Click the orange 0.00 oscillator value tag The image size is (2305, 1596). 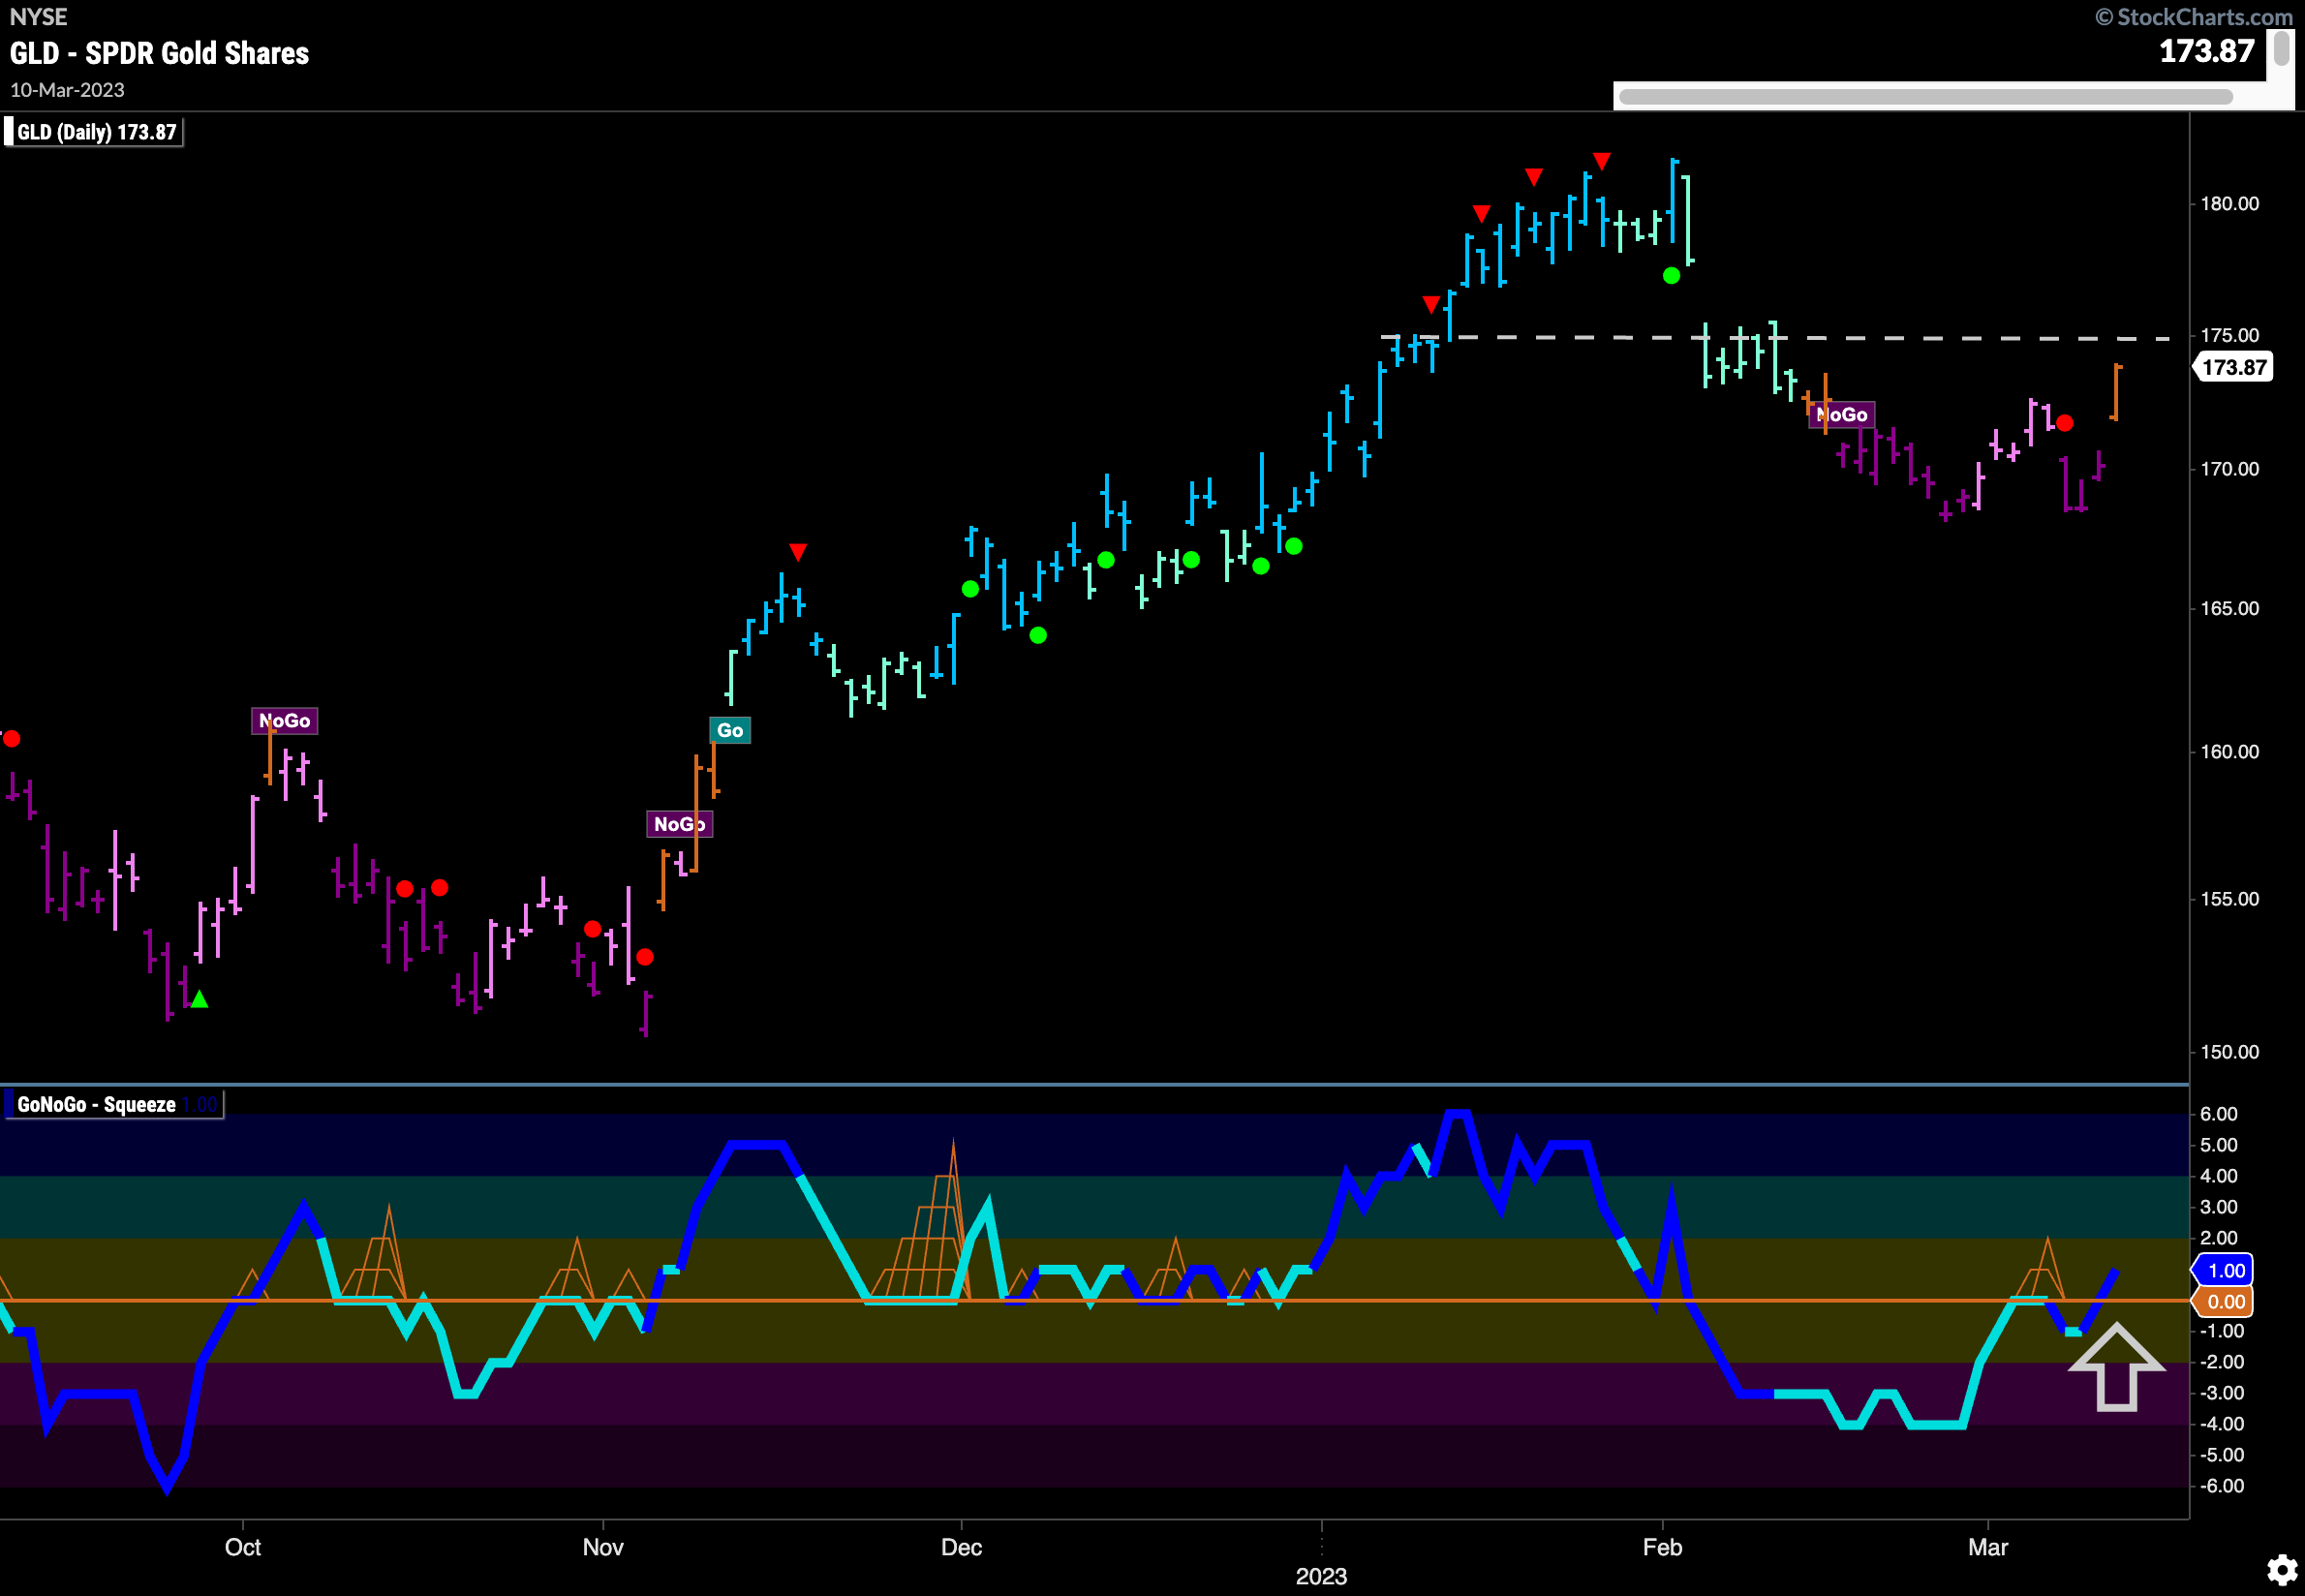click(2224, 1301)
